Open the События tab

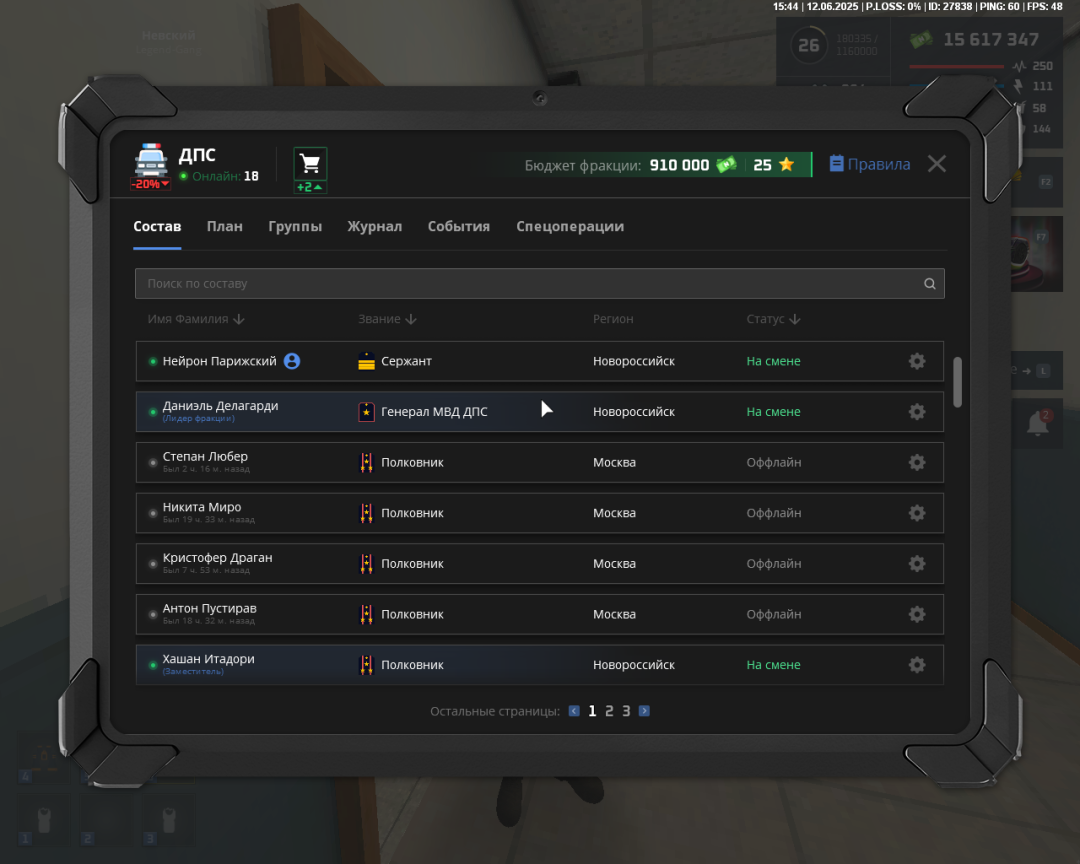click(459, 227)
